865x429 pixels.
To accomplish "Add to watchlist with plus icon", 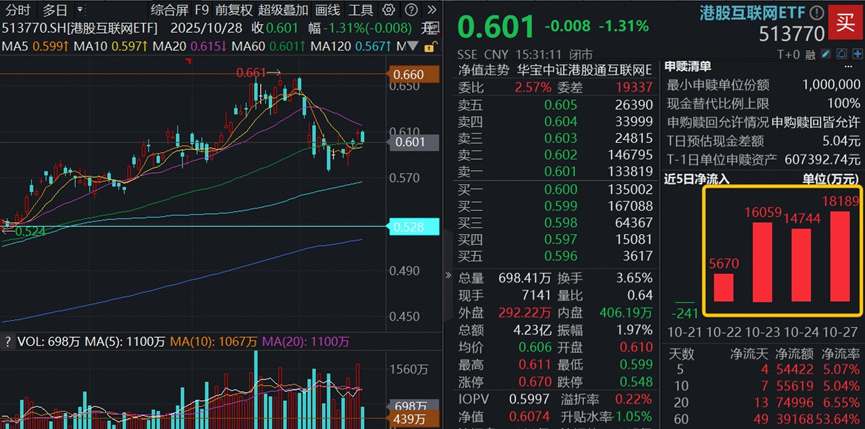I will tap(857, 53).
